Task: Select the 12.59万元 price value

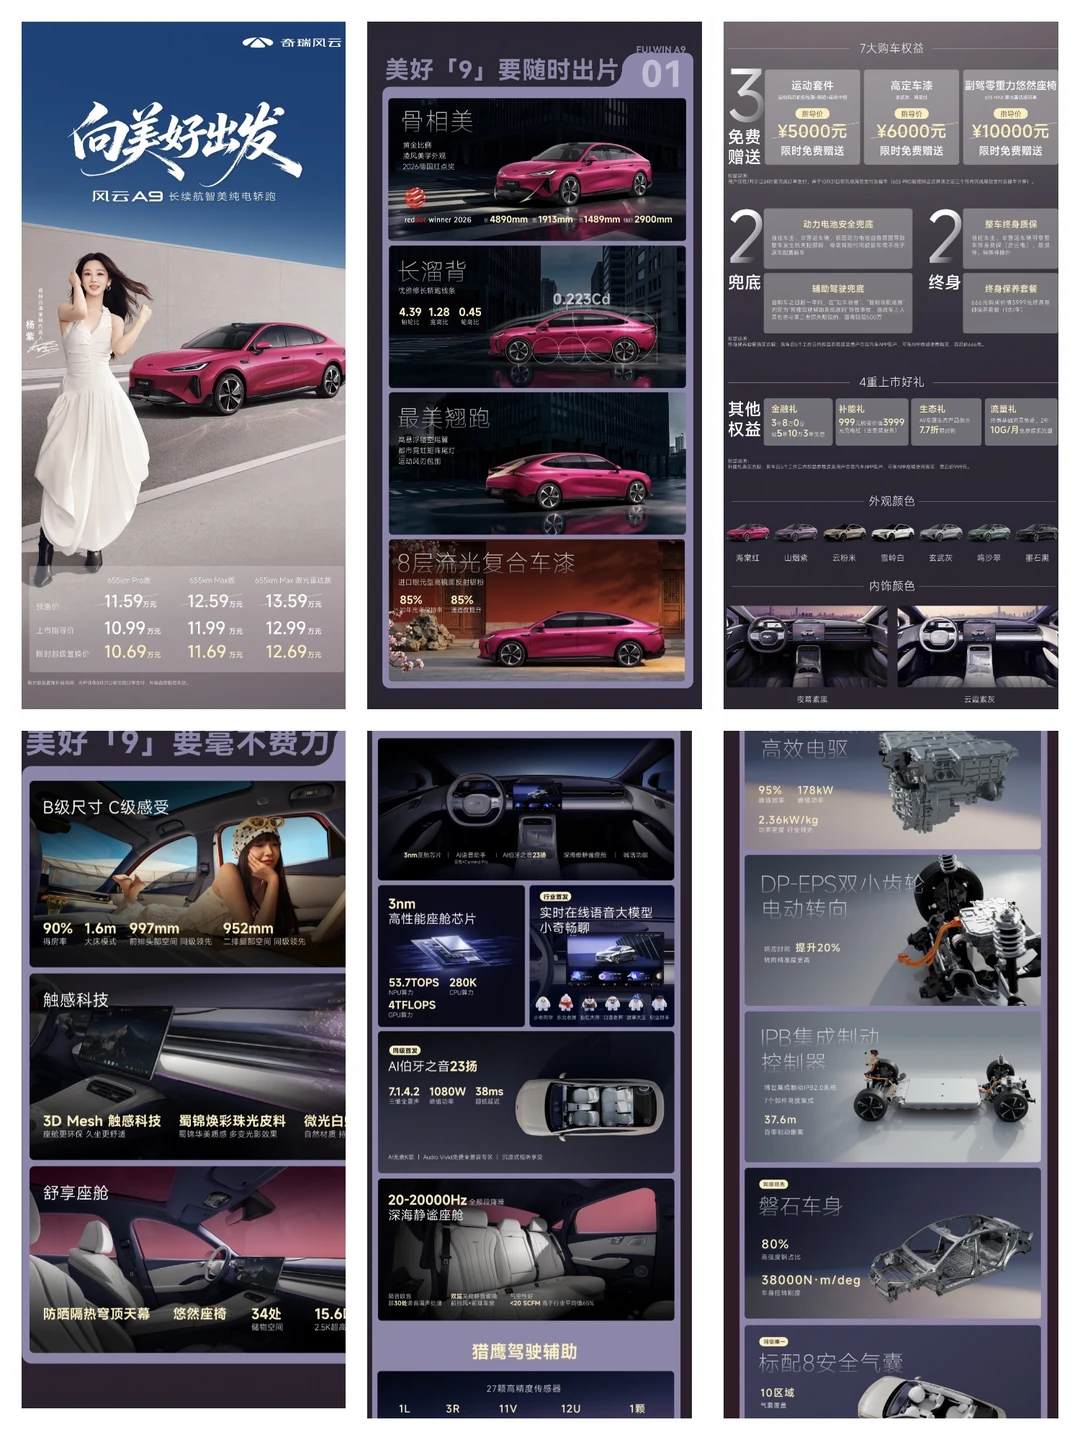Action: [215, 601]
